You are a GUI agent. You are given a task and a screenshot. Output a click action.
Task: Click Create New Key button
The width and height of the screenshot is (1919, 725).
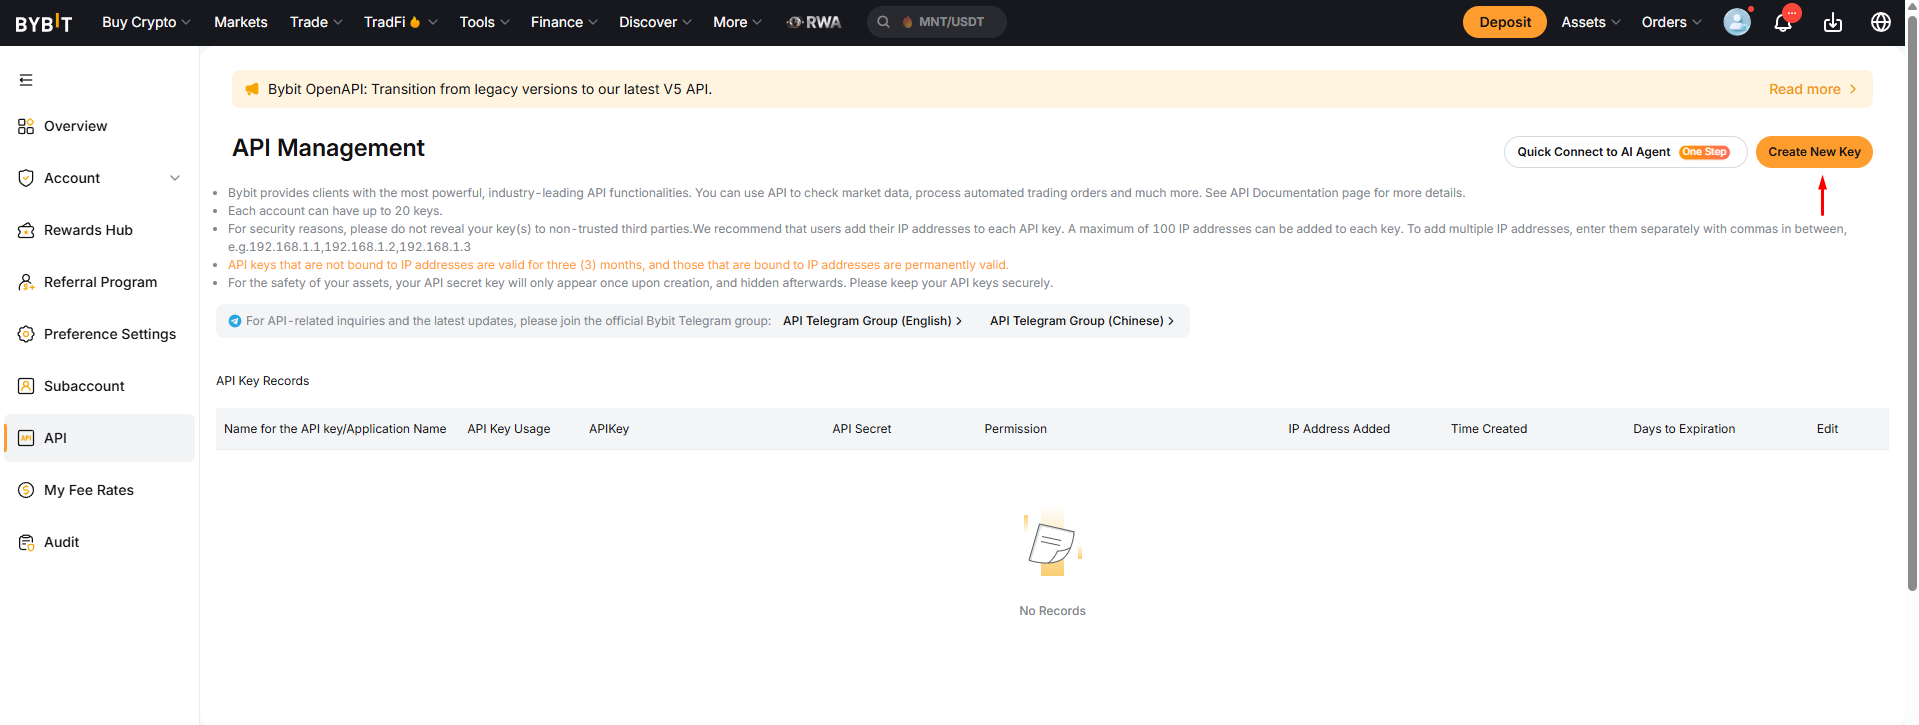(x=1814, y=152)
